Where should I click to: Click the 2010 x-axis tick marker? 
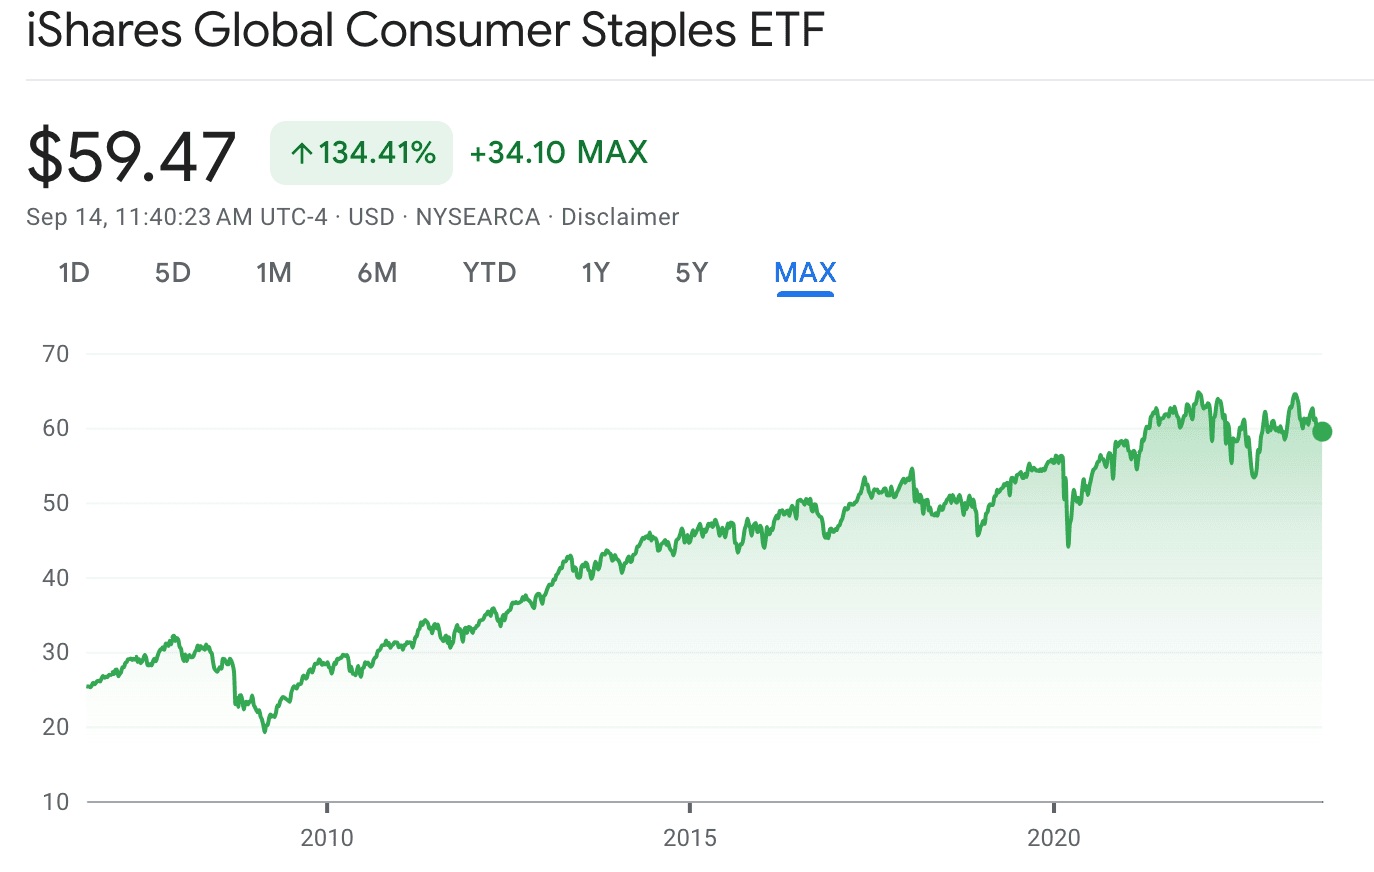coord(327,808)
